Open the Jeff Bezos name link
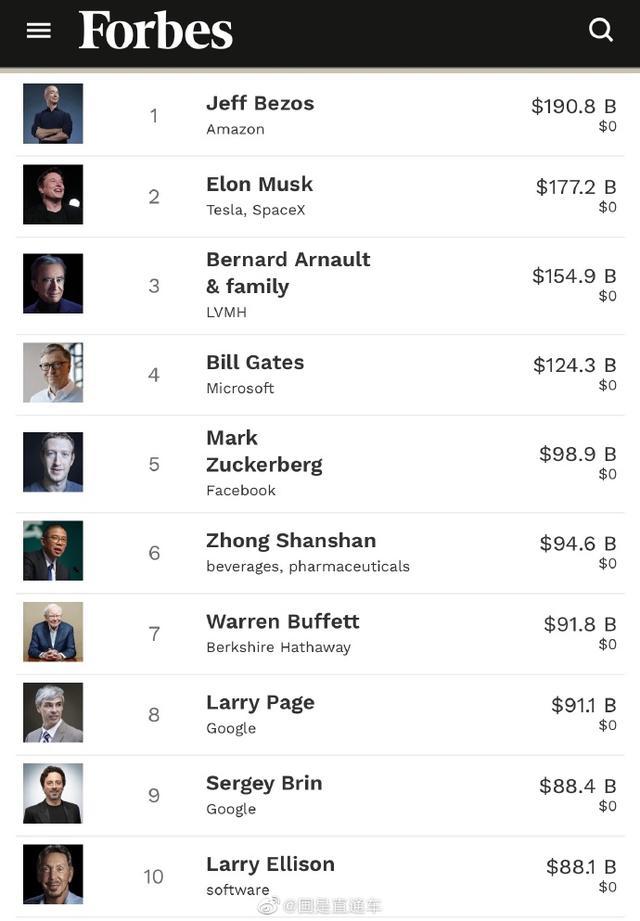Image resolution: width=640 pixels, height=921 pixels. (260, 103)
